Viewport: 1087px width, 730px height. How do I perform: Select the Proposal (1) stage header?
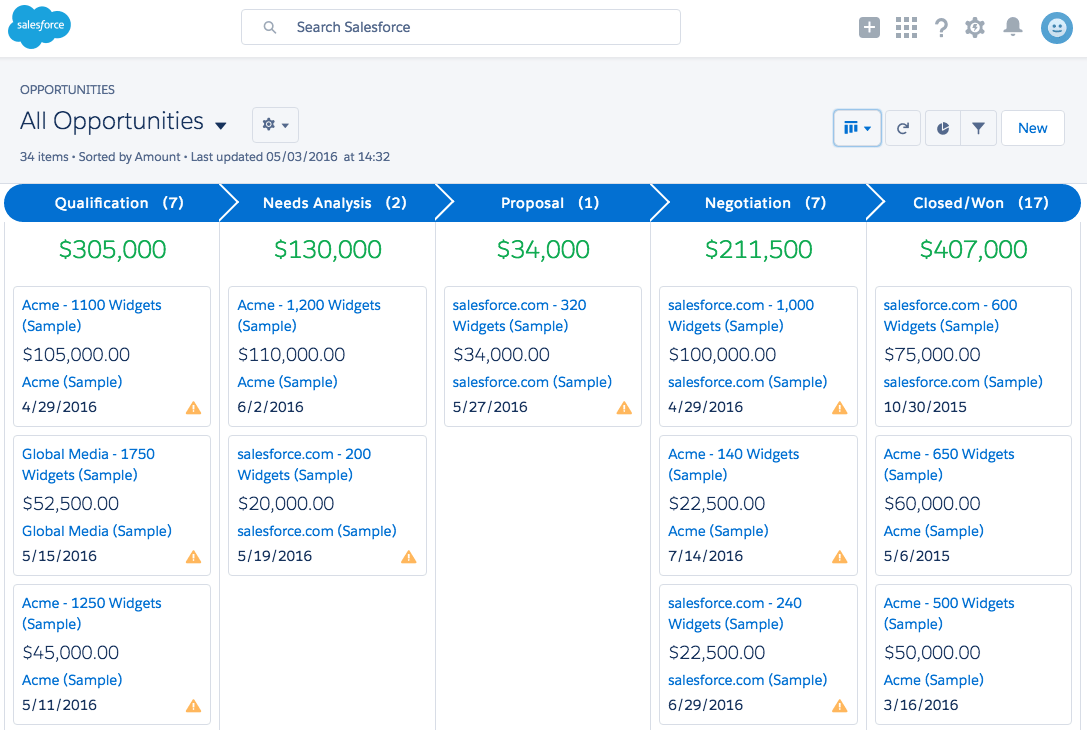pyautogui.click(x=550, y=203)
